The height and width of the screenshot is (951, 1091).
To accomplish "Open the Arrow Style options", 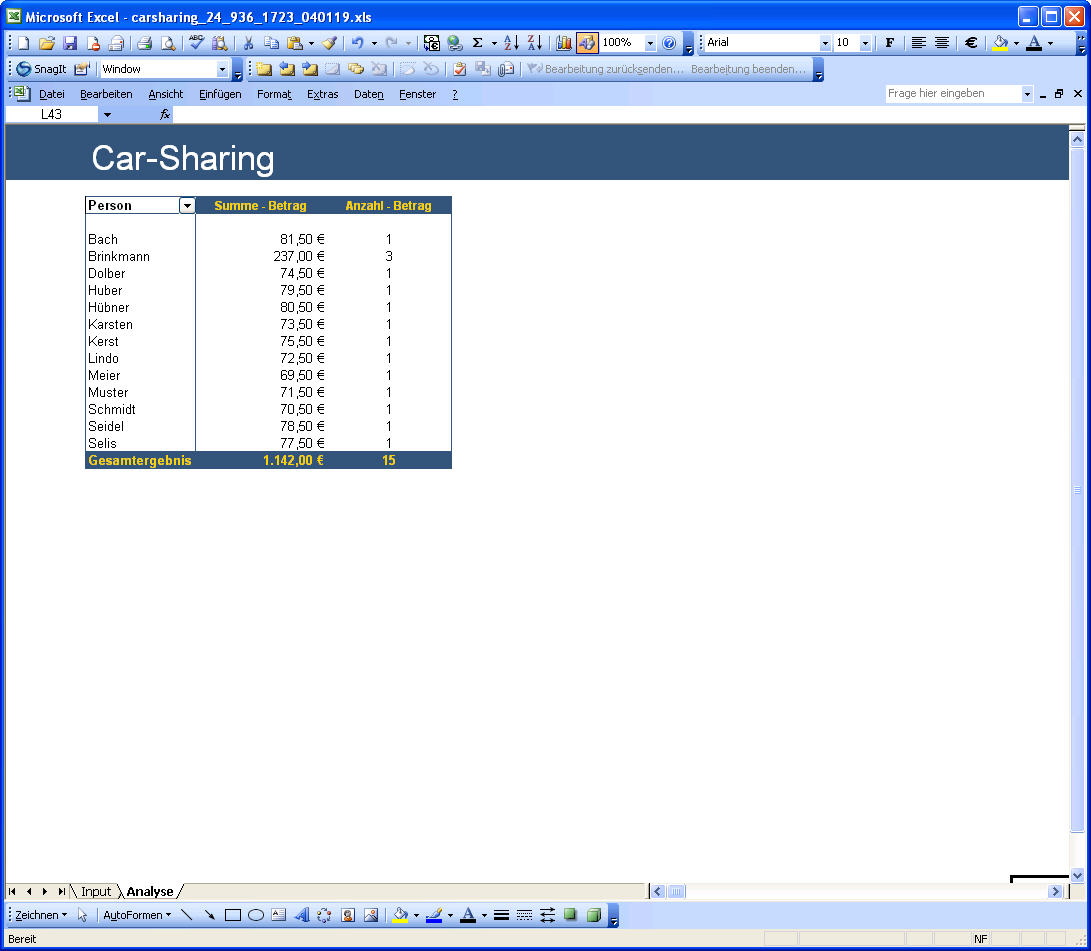I will click(548, 915).
